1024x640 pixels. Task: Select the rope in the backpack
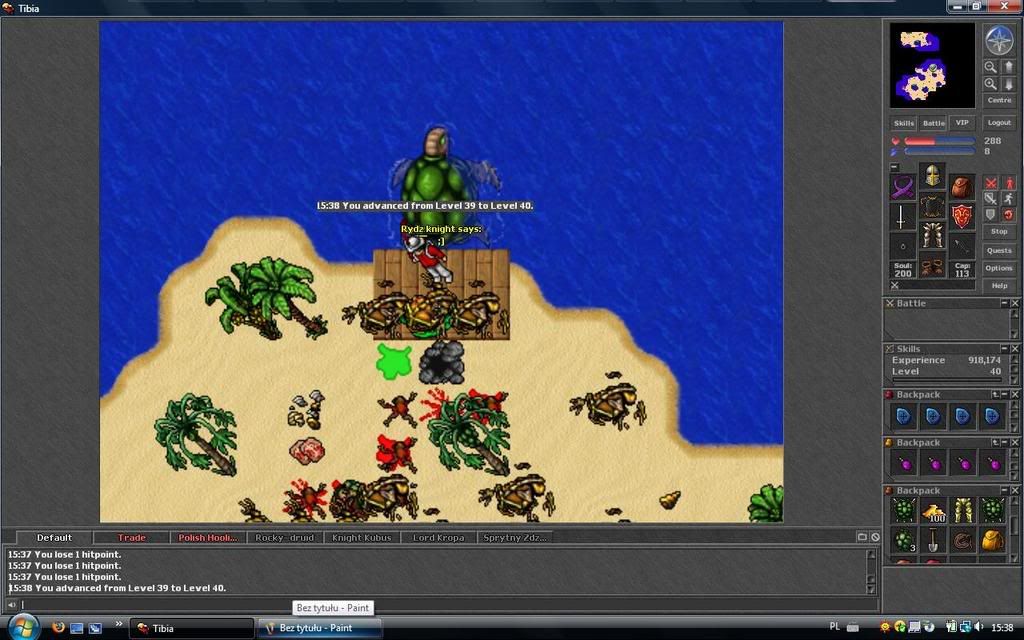963,541
